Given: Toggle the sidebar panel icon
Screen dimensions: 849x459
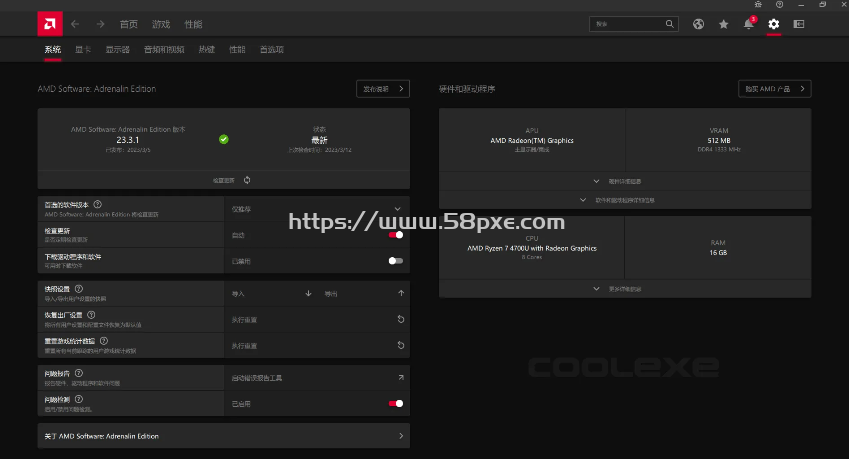Looking at the screenshot, I should (799, 24).
